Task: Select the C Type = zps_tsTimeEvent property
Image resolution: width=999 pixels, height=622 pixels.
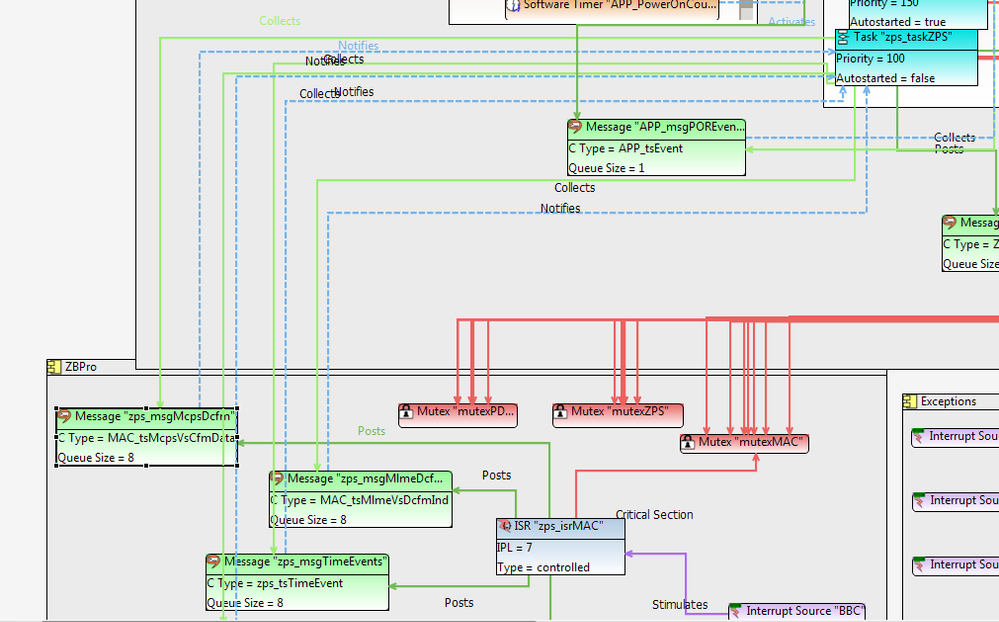Action: pos(275,583)
